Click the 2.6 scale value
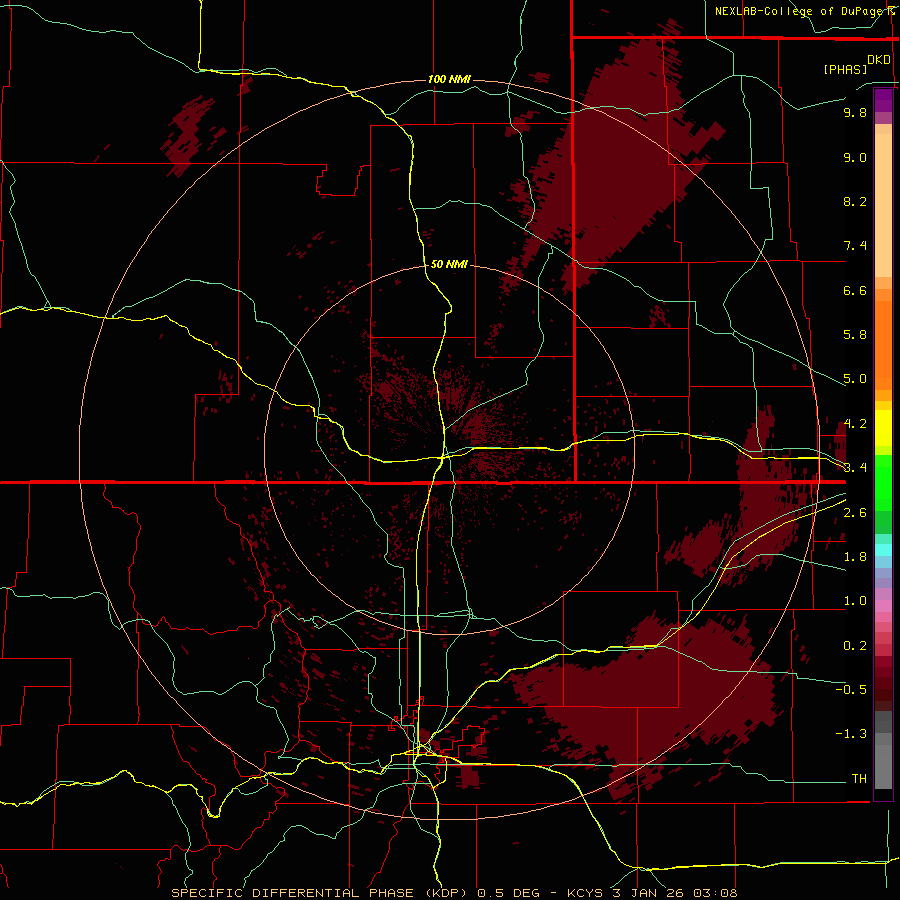 coord(855,513)
